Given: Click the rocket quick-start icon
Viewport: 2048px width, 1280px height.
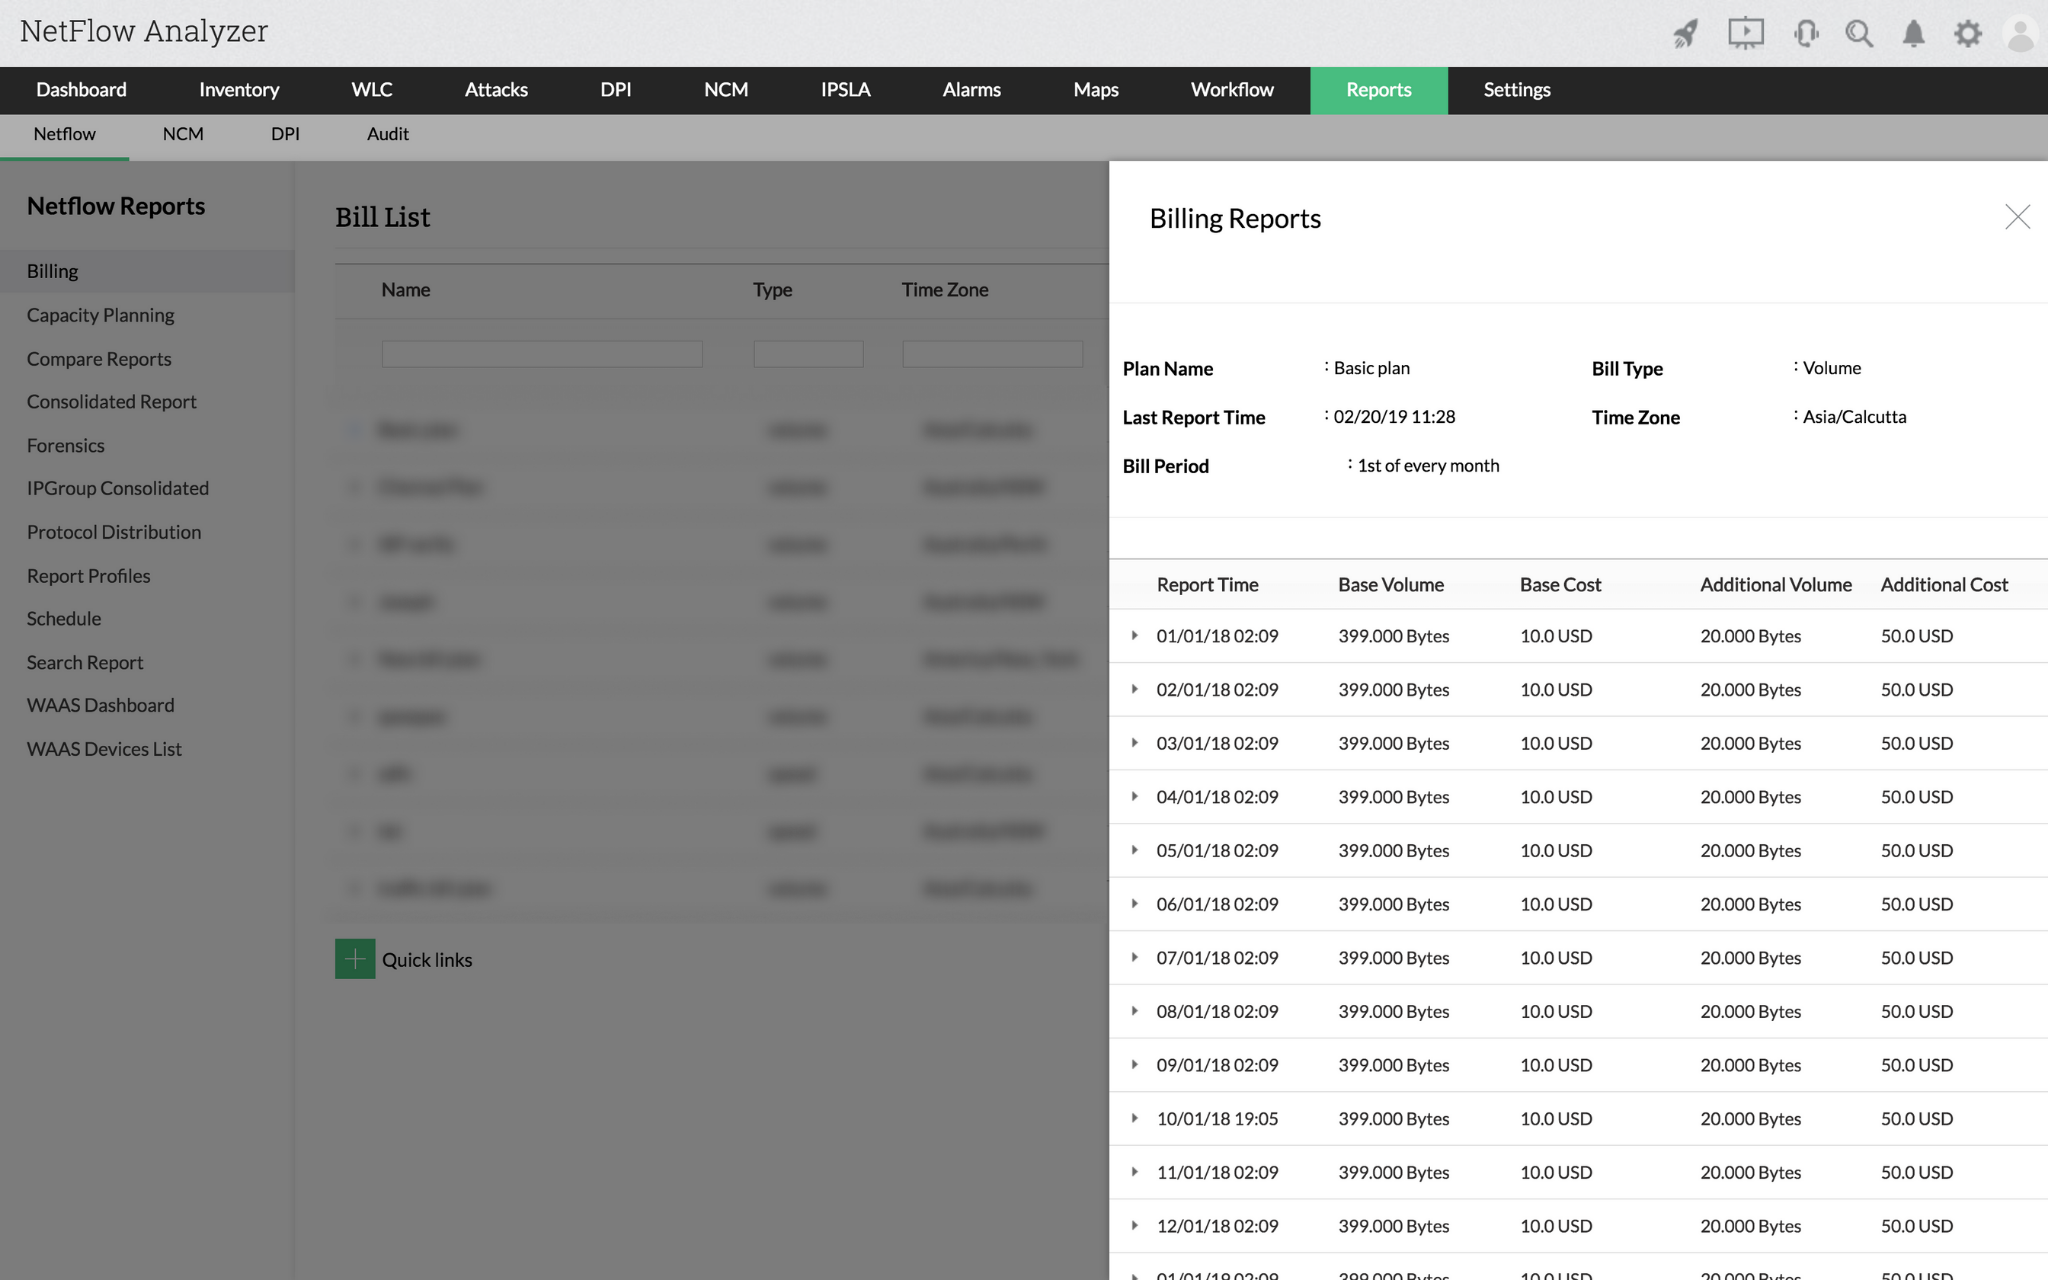Looking at the screenshot, I should pos(1686,34).
